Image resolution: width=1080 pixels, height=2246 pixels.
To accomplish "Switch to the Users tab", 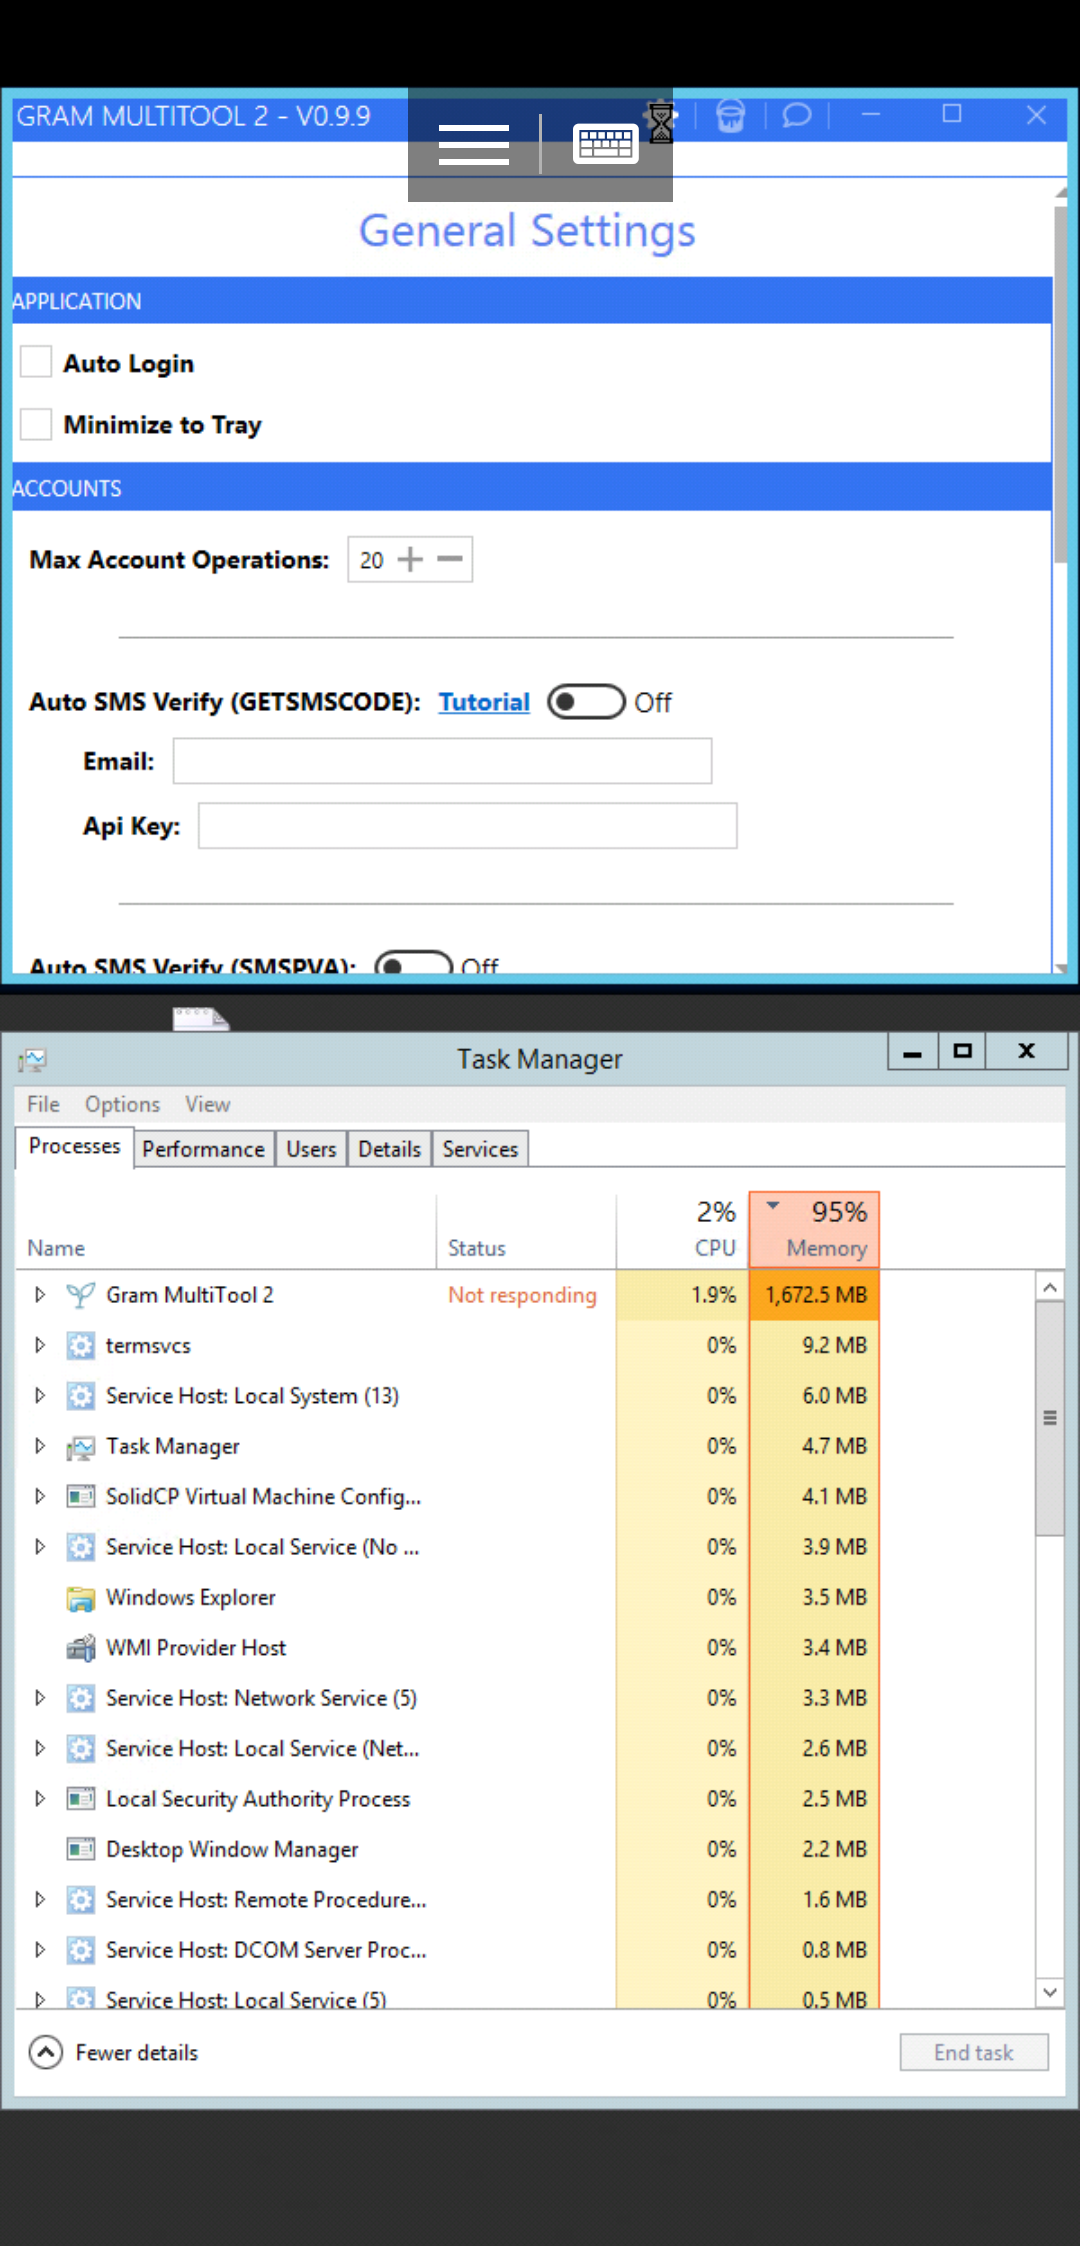I will tap(311, 1149).
